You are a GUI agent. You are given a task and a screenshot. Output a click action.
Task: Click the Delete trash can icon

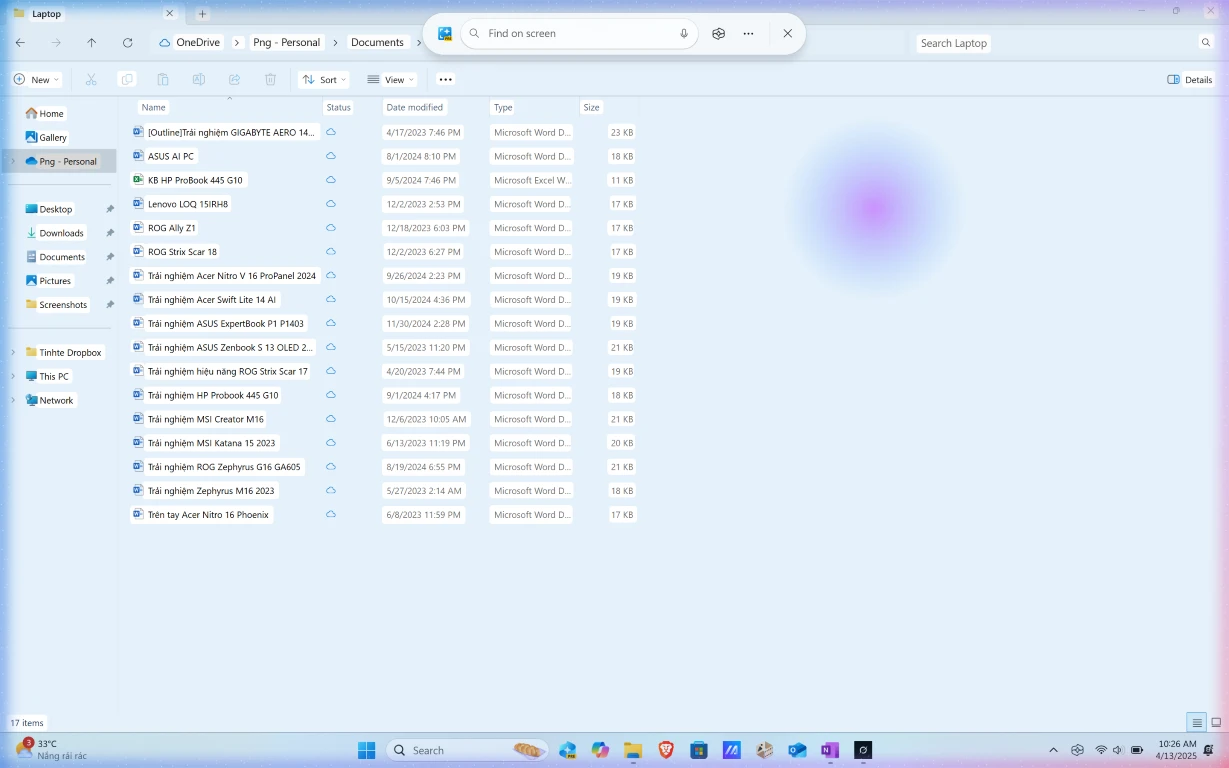tap(270, 80)
